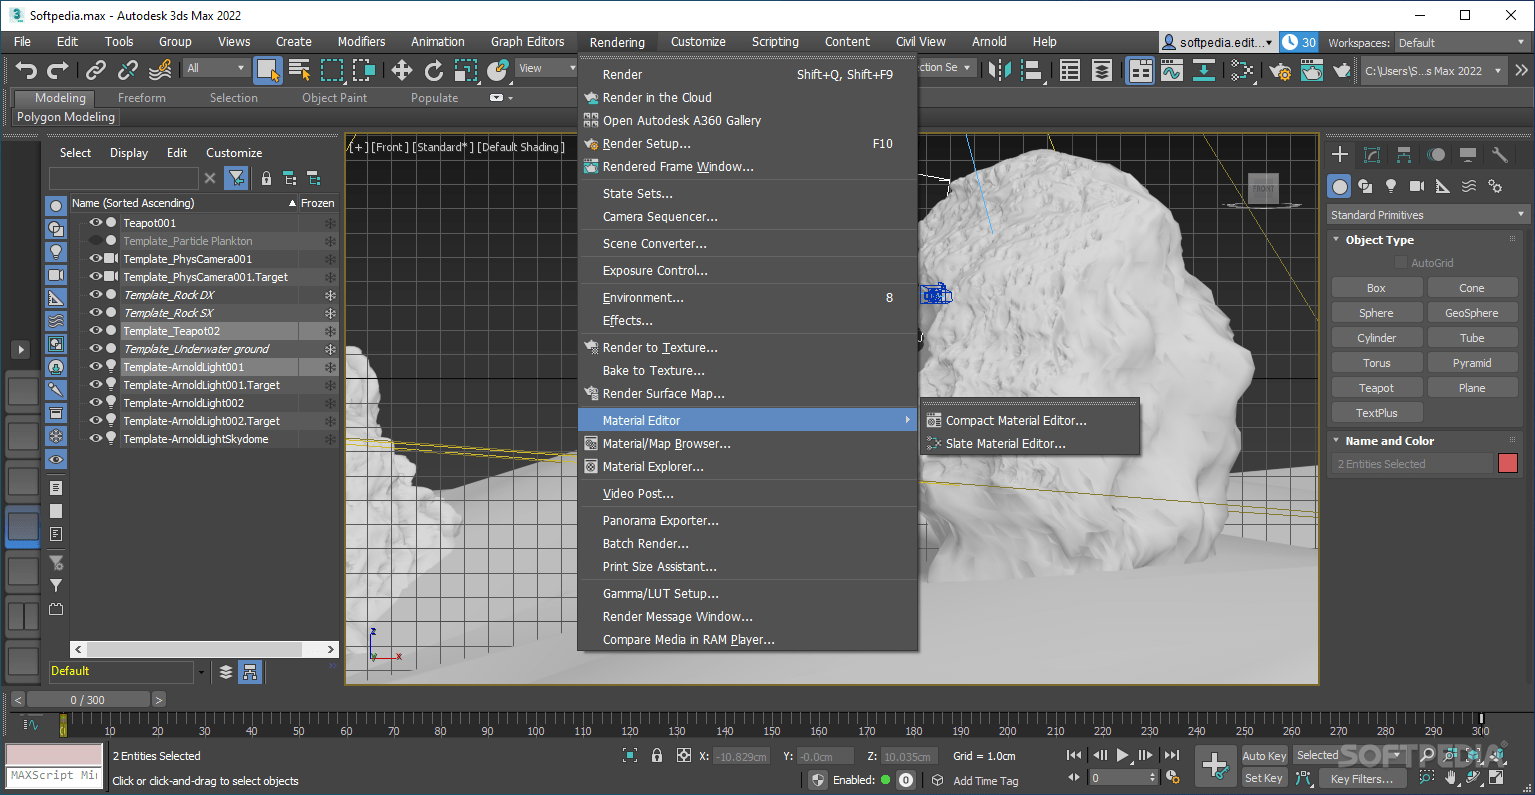This screenshot has width=1535, height=795.
Task: Switch to the Modify panel icon
Action: coord(1372,155)
